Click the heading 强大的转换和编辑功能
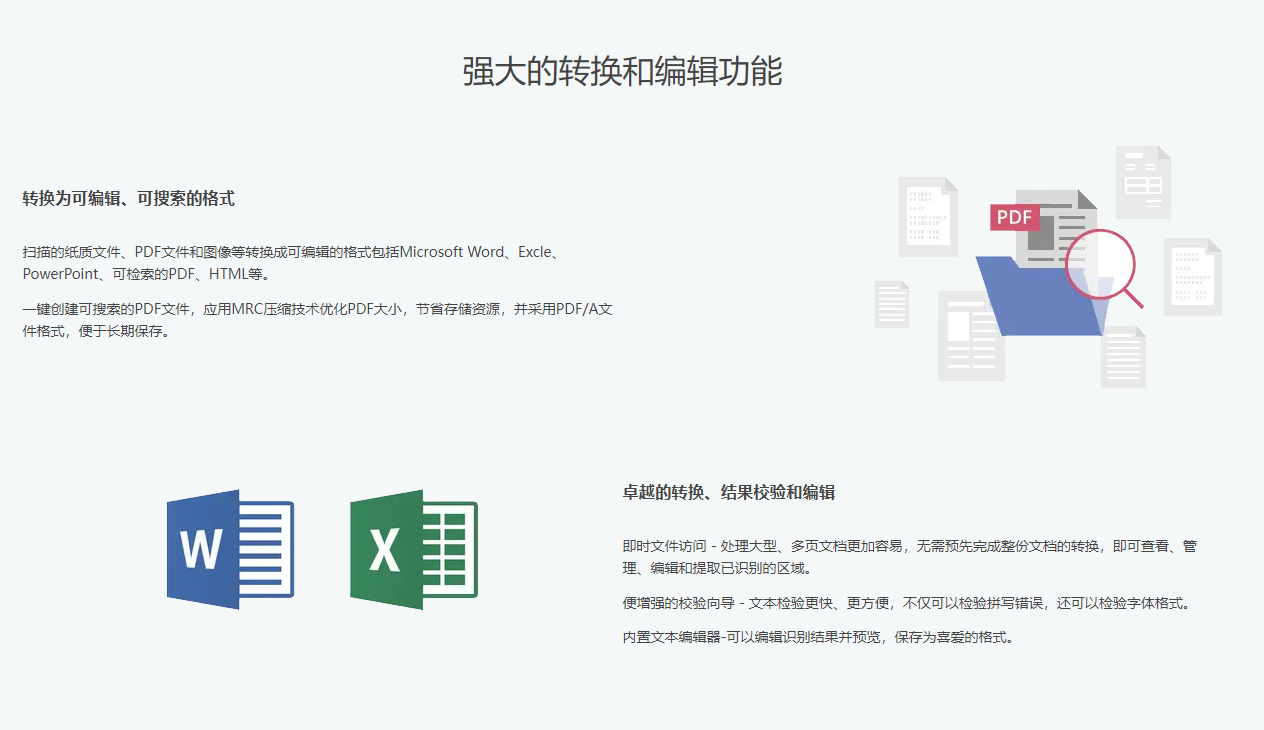The height and width of the screenshot is (730, 1264). coord(622,72)
